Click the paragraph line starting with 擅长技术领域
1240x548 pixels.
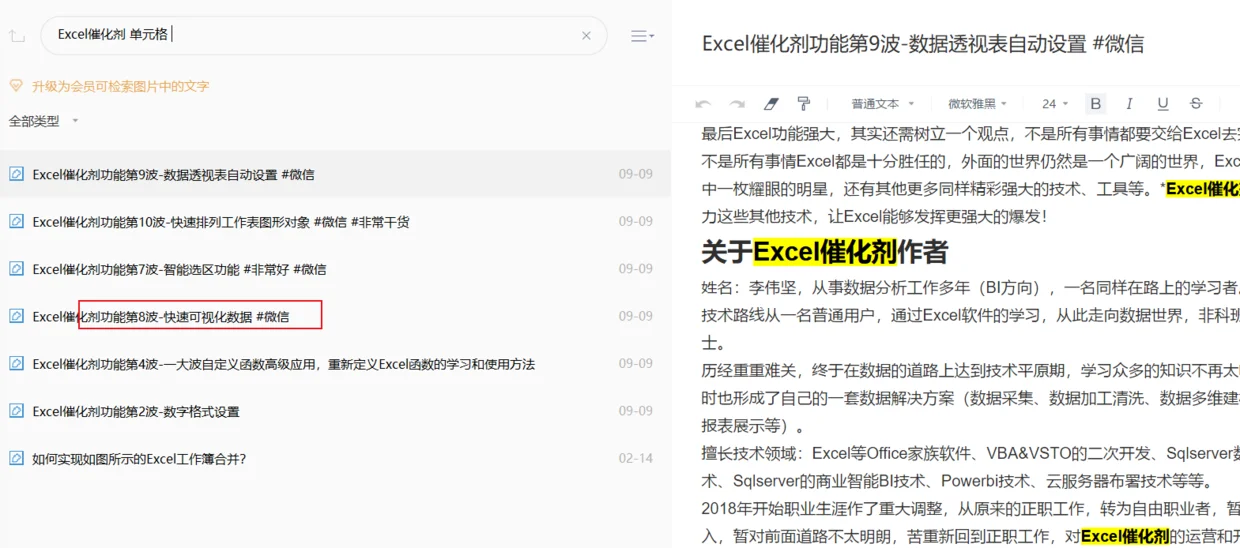tap(970, 454)
